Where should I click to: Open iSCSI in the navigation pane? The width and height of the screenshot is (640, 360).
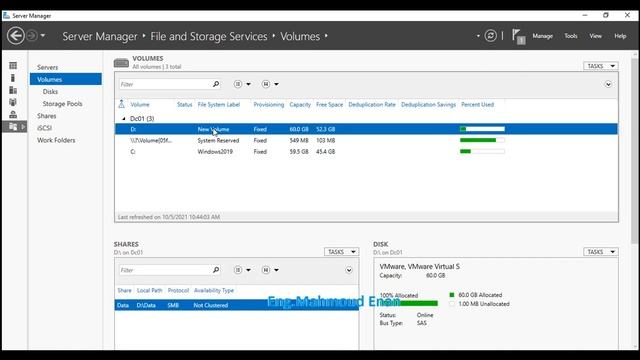click(44, 128)
